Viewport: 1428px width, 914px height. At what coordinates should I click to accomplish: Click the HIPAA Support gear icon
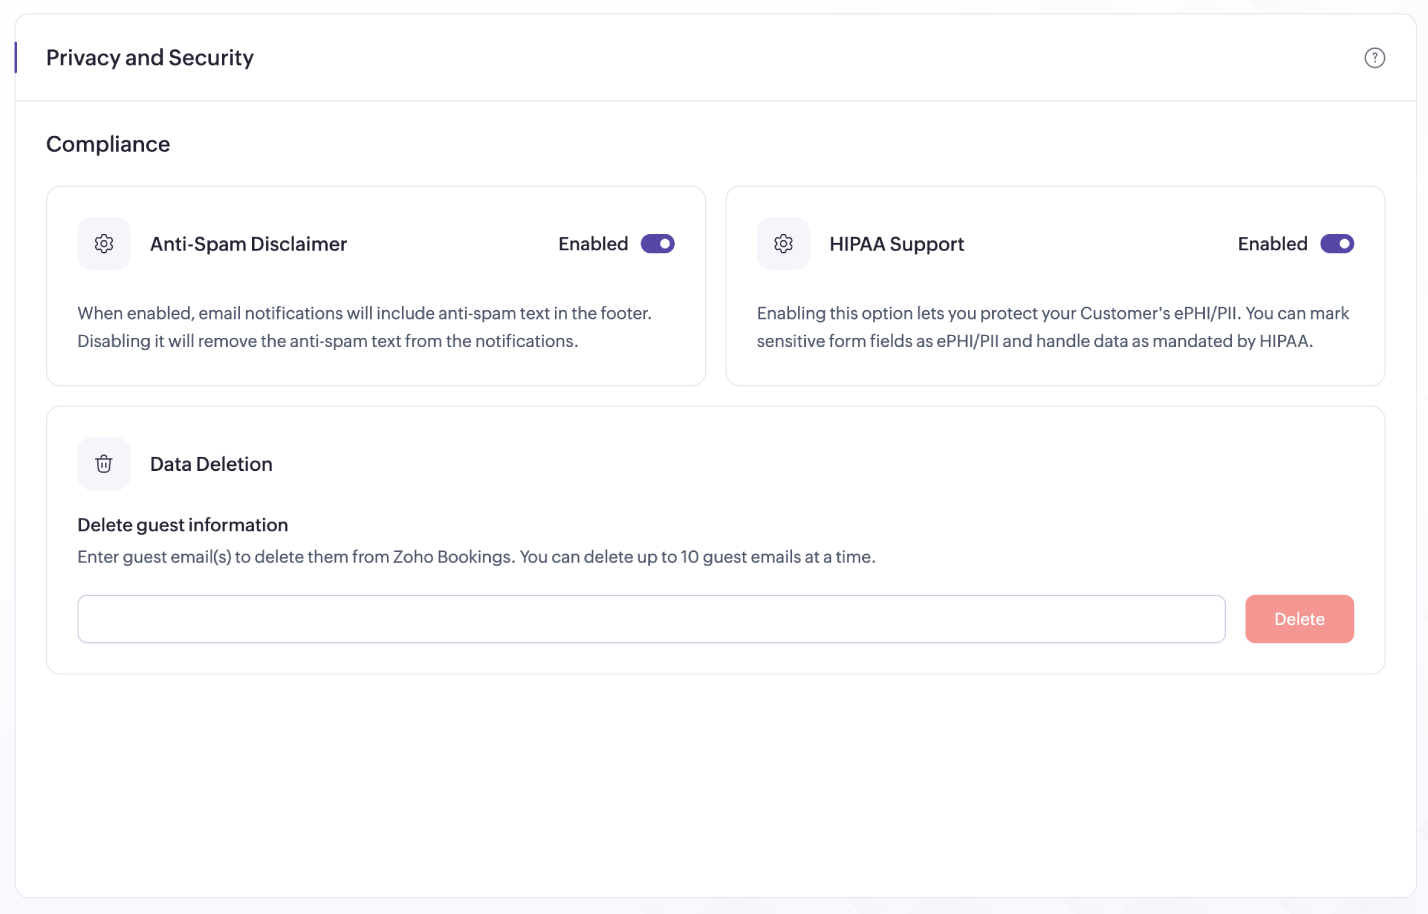pyautogui.click(x=783, y=244)
